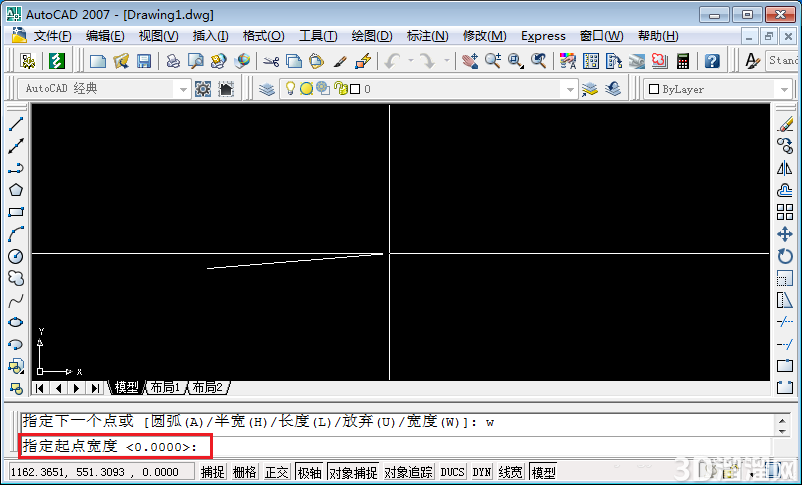Toggle 正交 ortho mode
Screen dimensions: 802x485
tap(277, 472)
